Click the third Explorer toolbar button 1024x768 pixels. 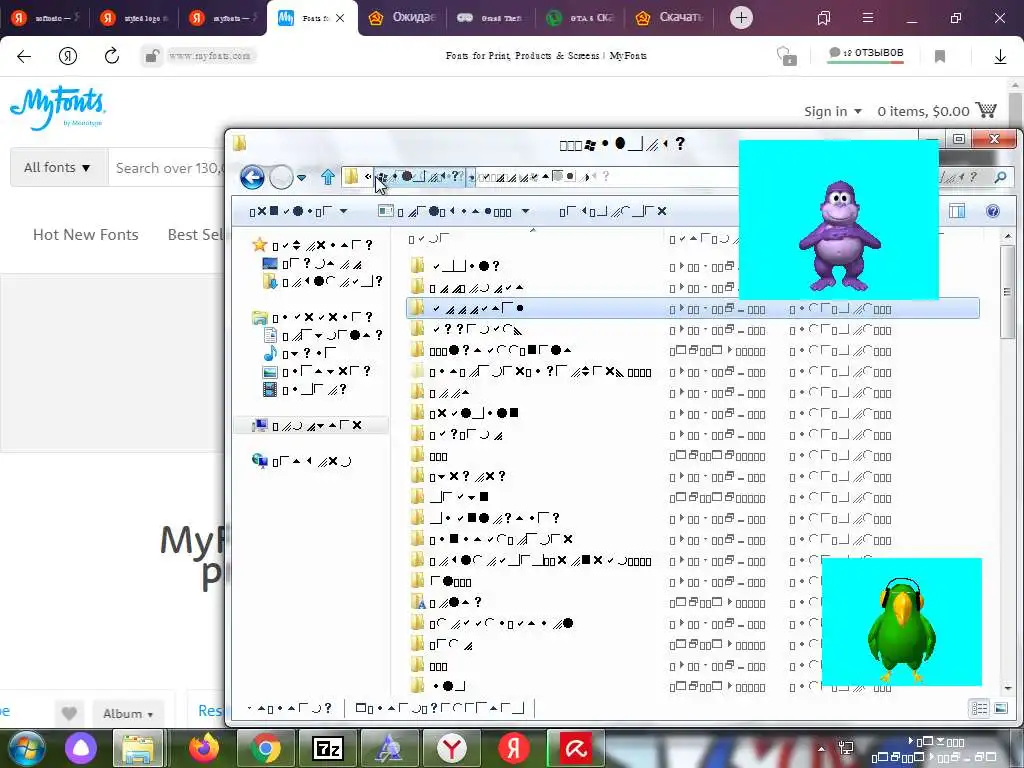(x=613, y=211)
